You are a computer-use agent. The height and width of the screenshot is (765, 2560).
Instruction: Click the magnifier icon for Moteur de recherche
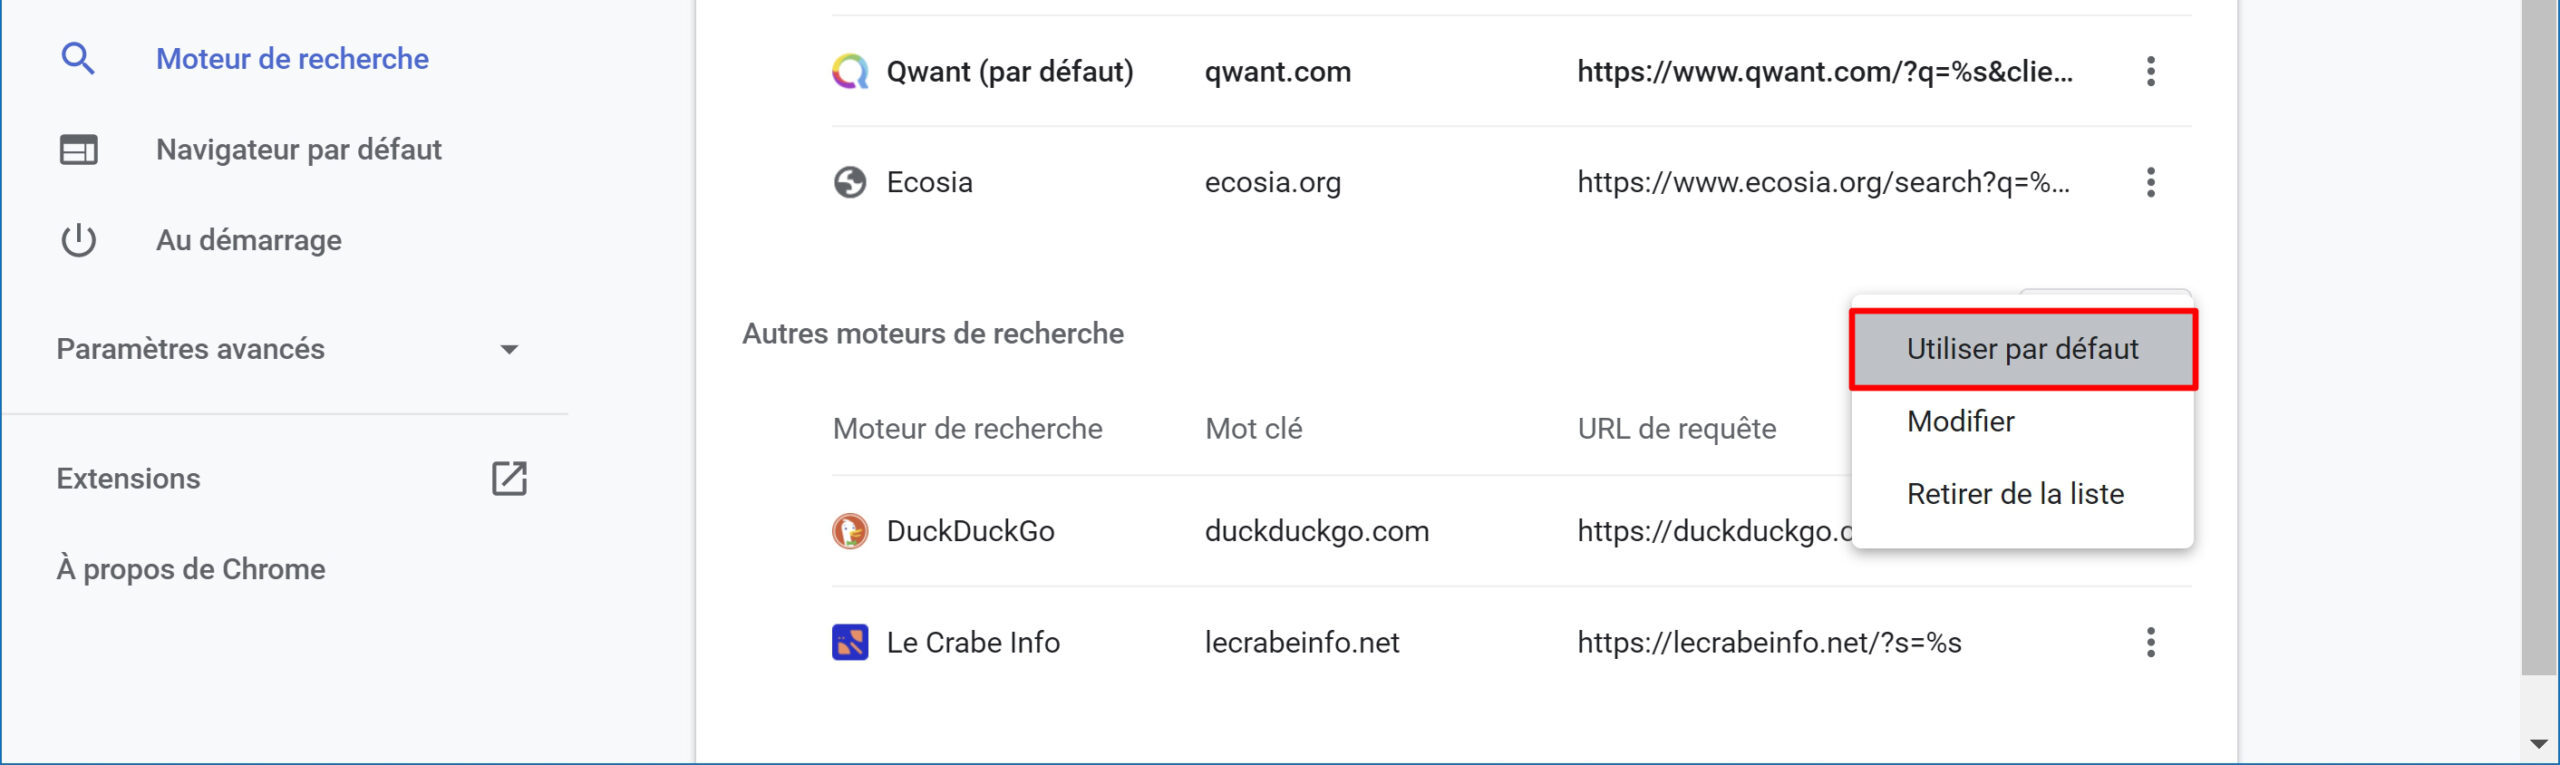pos(78,58)
